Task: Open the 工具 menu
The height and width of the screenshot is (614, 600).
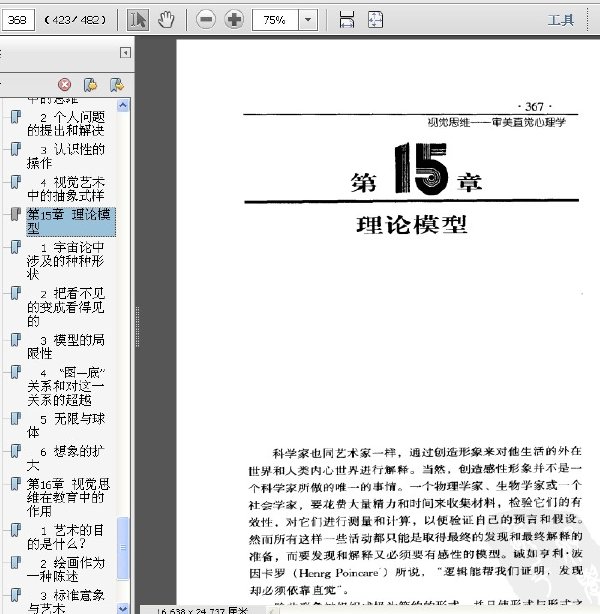Action: pos(560,20)
